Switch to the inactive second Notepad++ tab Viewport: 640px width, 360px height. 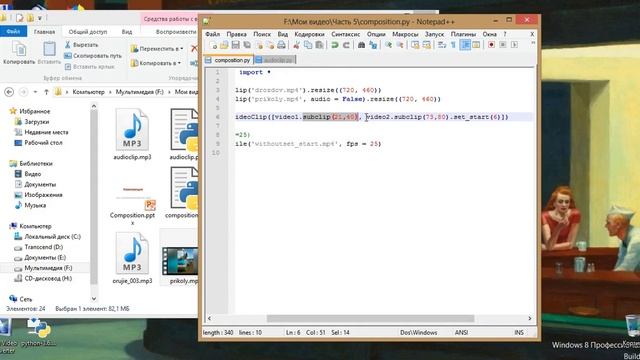tap(275, 60)
